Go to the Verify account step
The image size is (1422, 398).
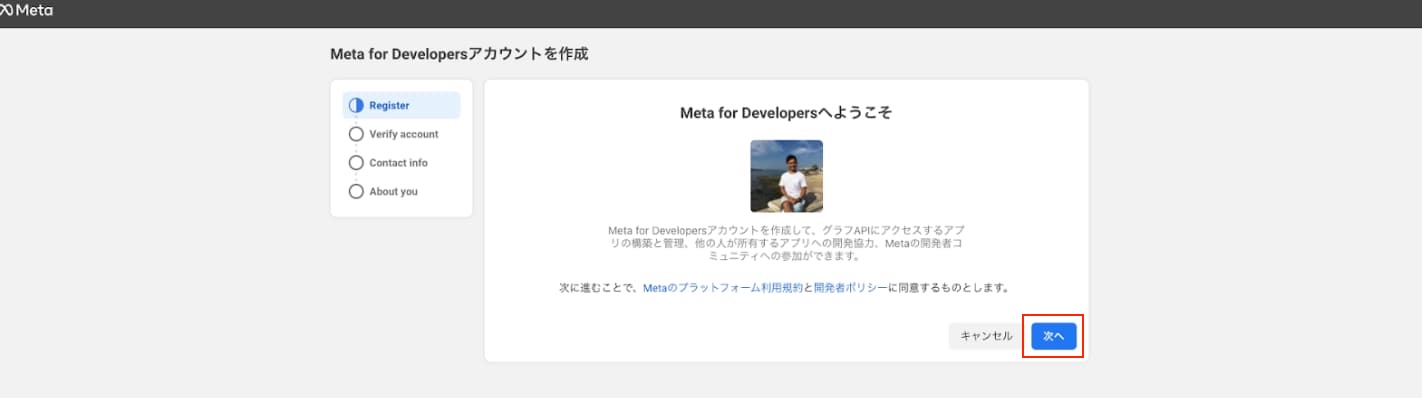click(x=404, y=134)
